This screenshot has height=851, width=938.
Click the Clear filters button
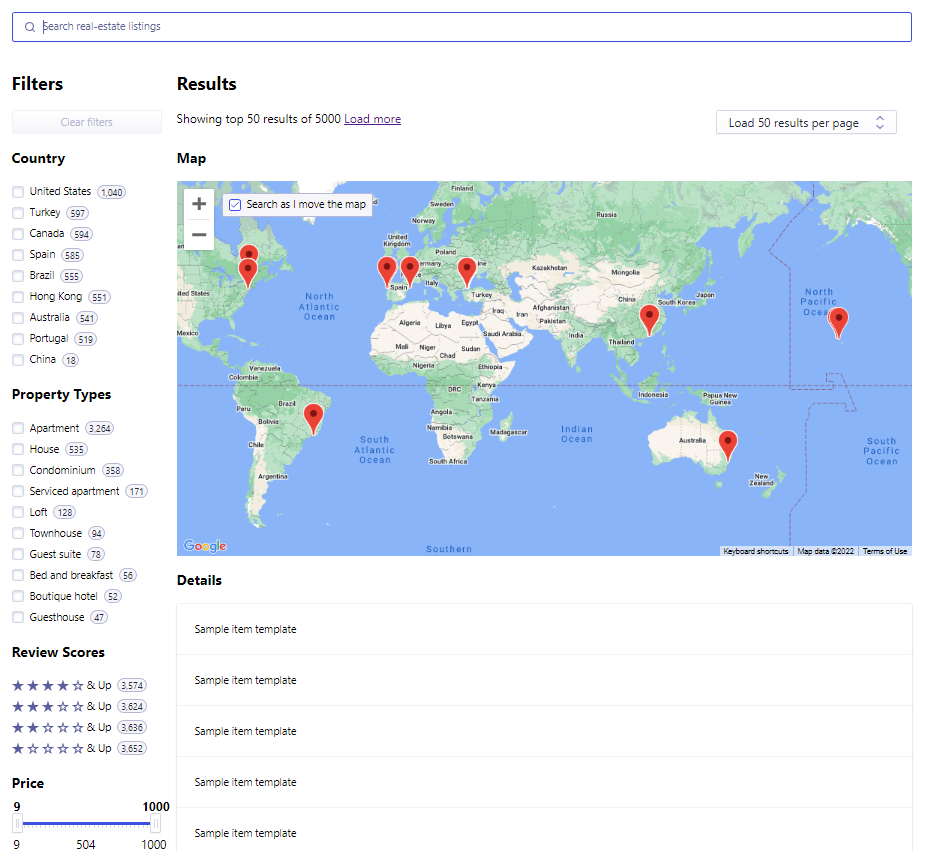click(87, 122)
